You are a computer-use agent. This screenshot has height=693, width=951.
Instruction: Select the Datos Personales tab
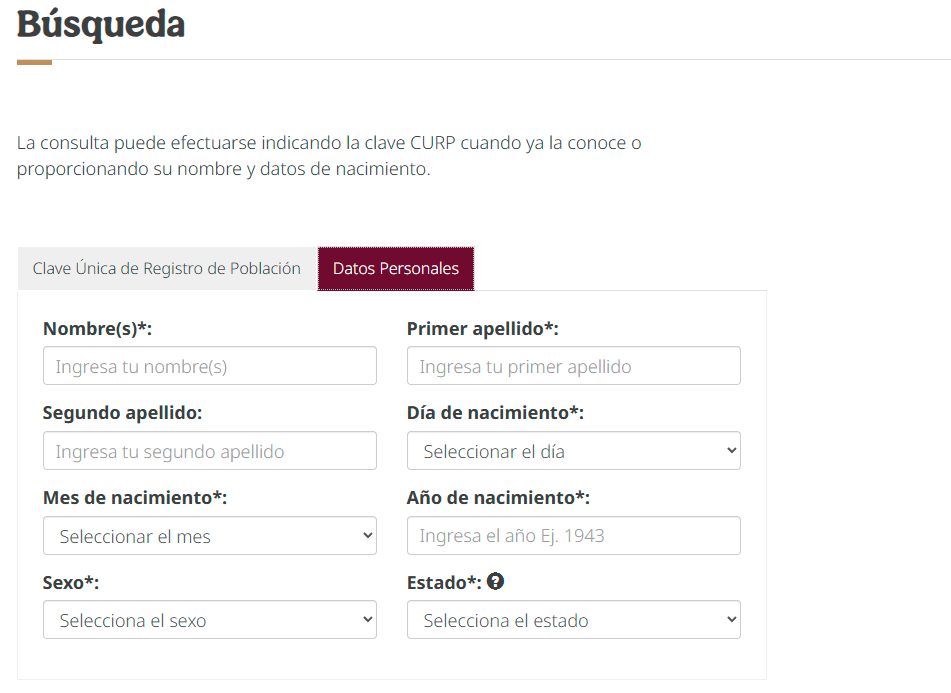pyautogui.click(x=396, y=269)
